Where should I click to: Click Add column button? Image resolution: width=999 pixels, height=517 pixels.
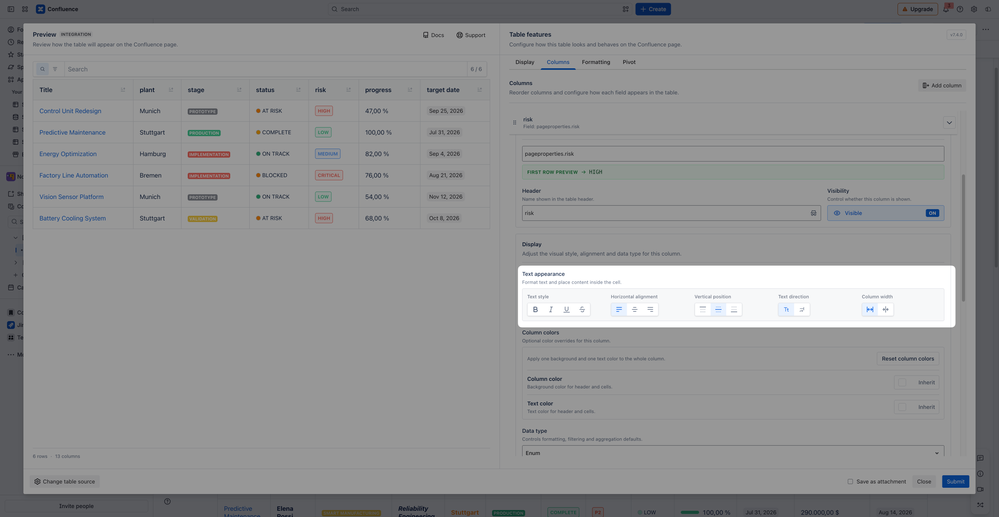point(942,85)
